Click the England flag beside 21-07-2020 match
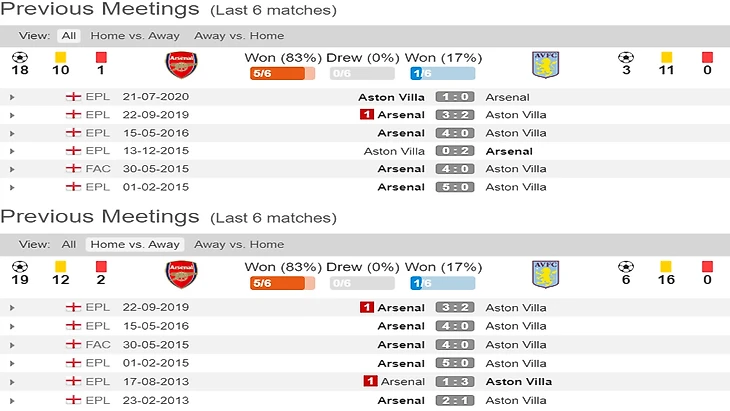Viewport: 730px width, 411px height. point(72,97)
